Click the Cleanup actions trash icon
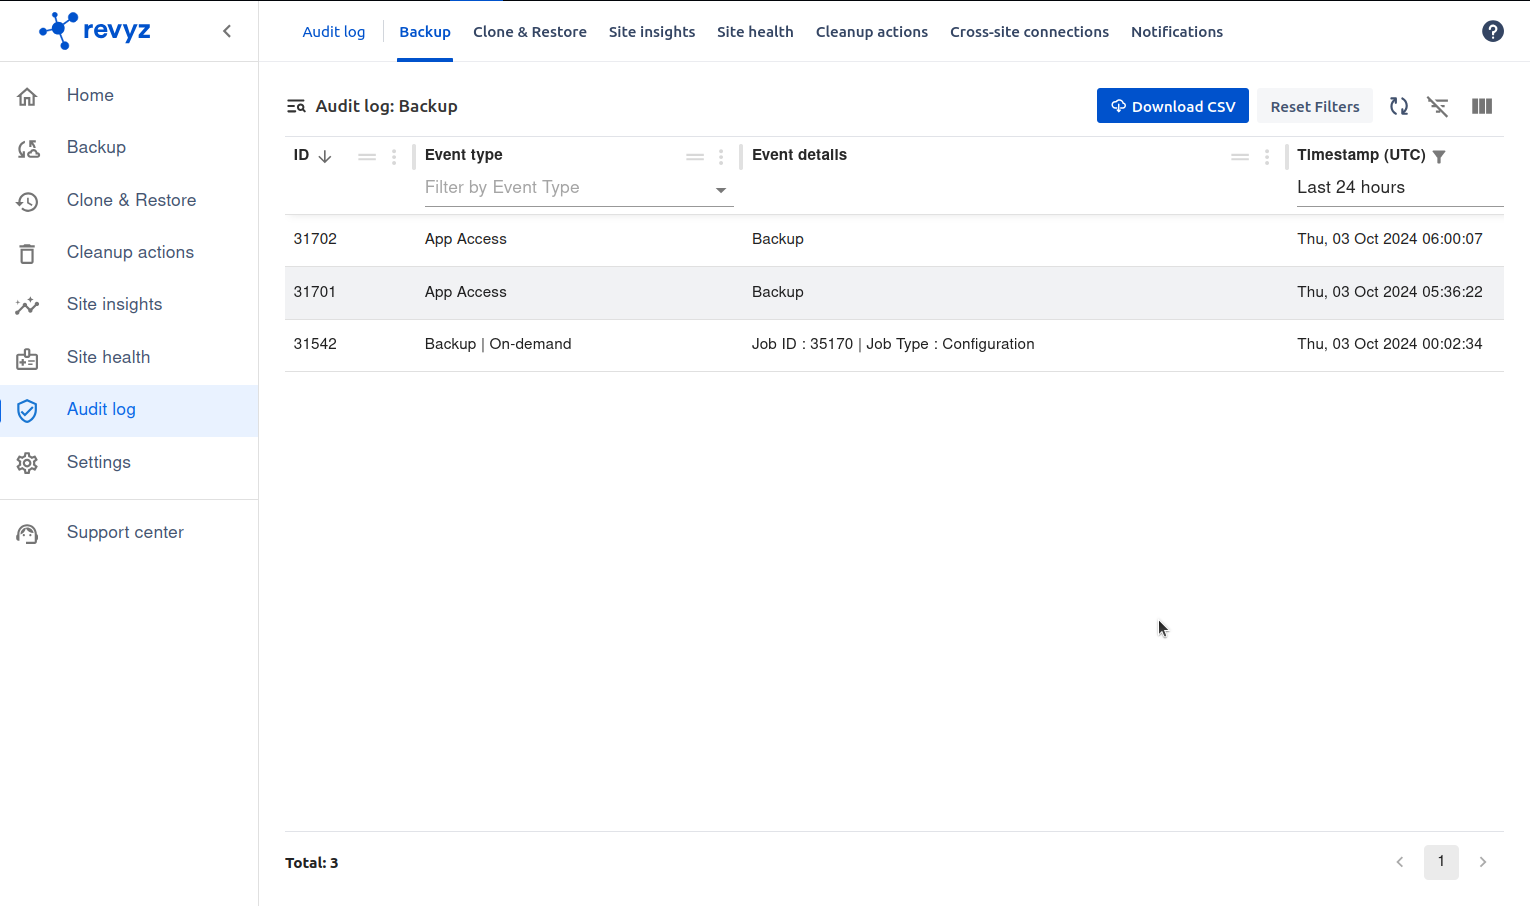The width and height of the screenshot is (1530, 908). coord(27,253)
